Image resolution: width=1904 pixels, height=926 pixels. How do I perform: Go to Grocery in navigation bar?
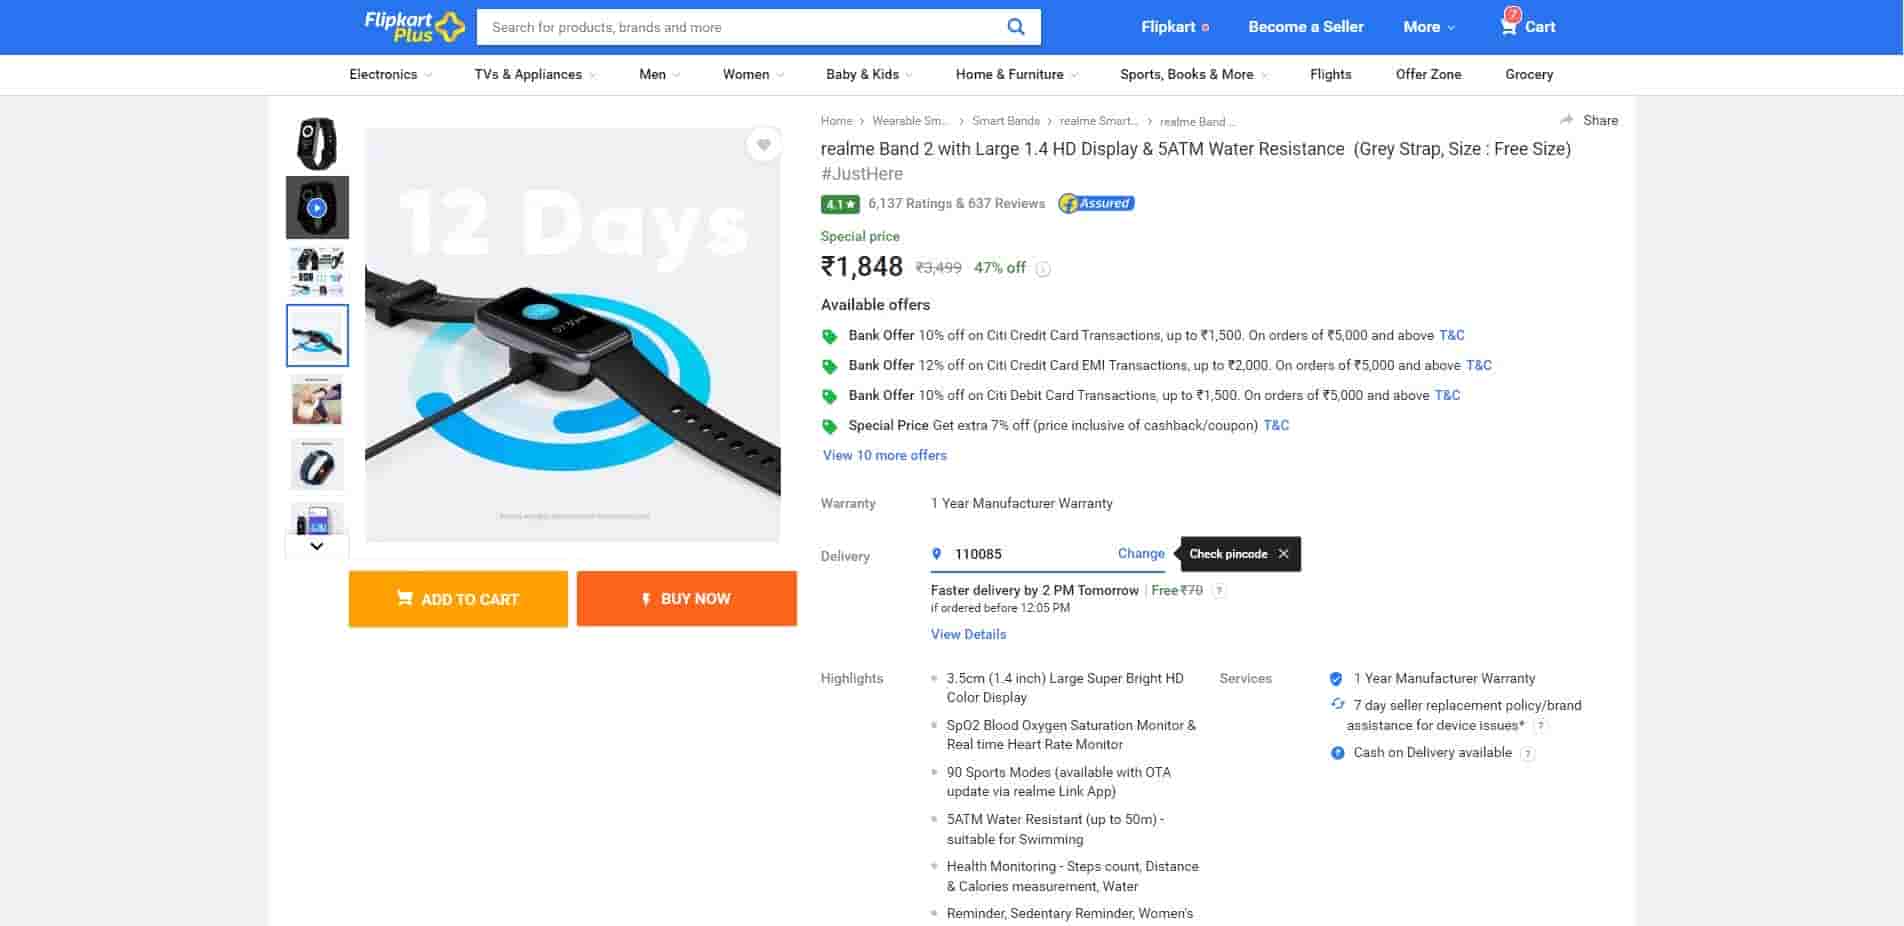(1529, 75)
